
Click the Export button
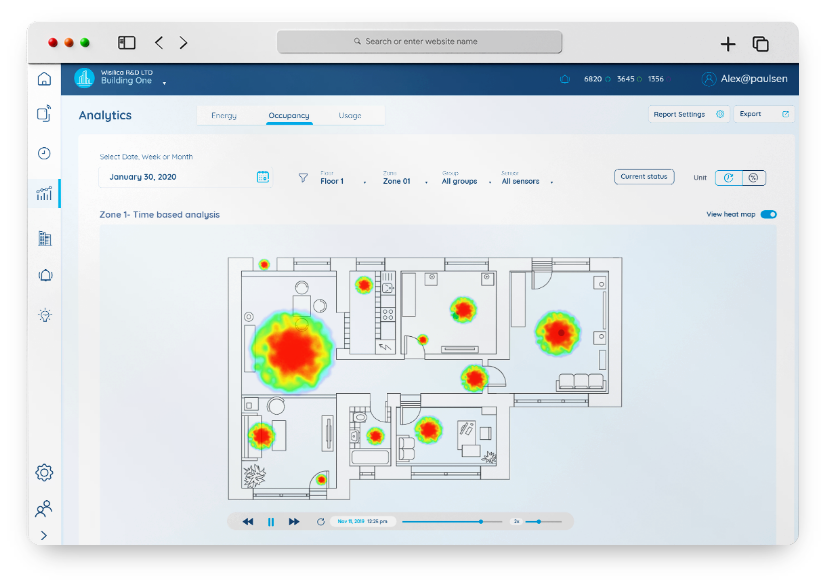pos(765,114)
